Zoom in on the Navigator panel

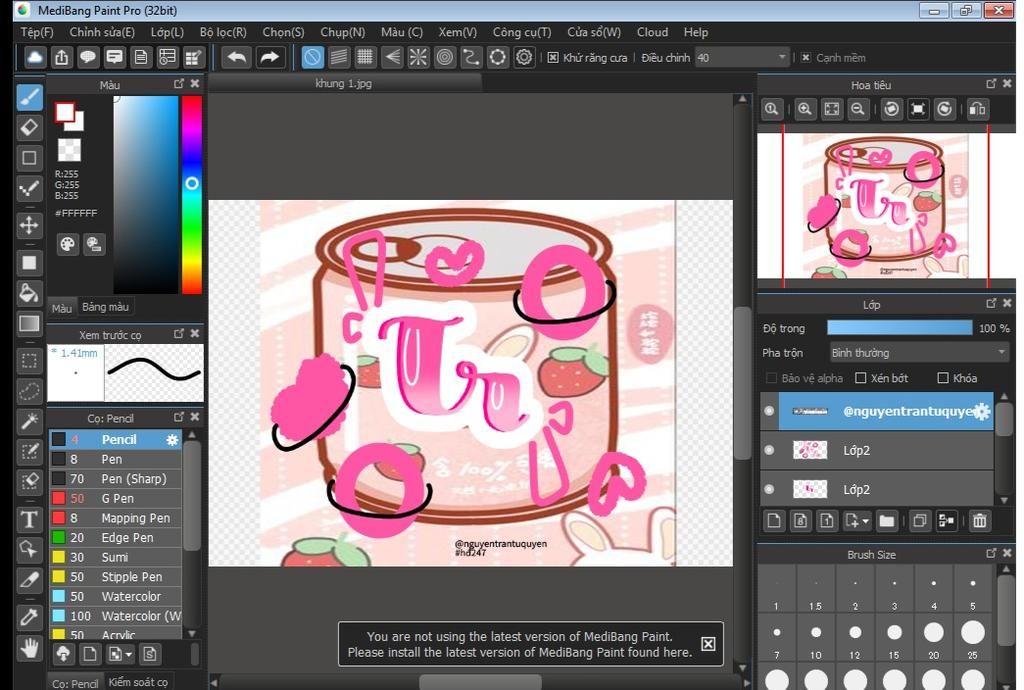(805, 109)
